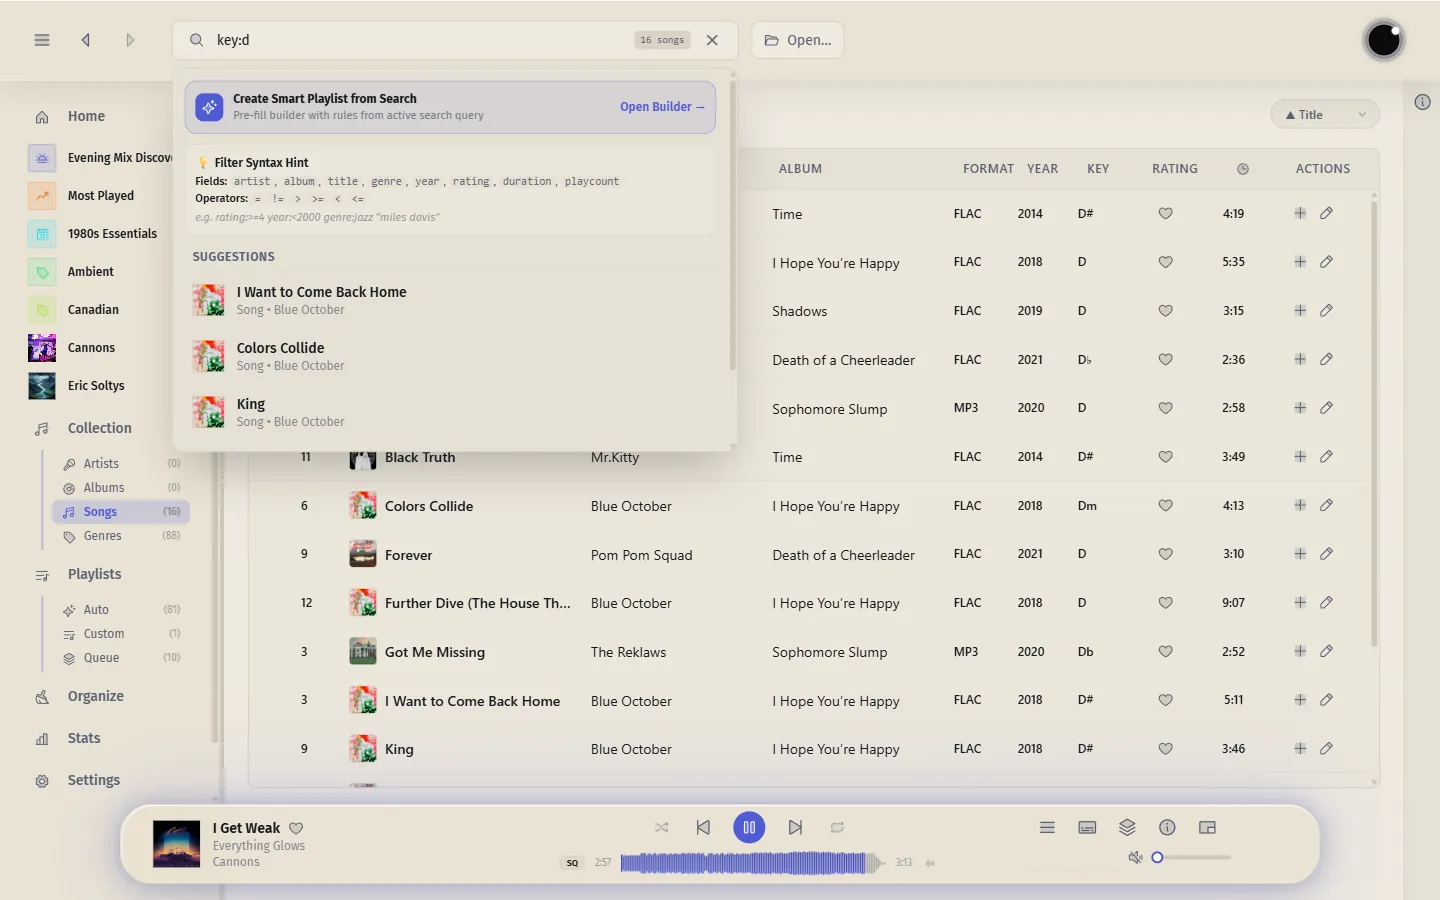
Task: Adjust the volume slider handle
Action: (x=1157, y=858)
